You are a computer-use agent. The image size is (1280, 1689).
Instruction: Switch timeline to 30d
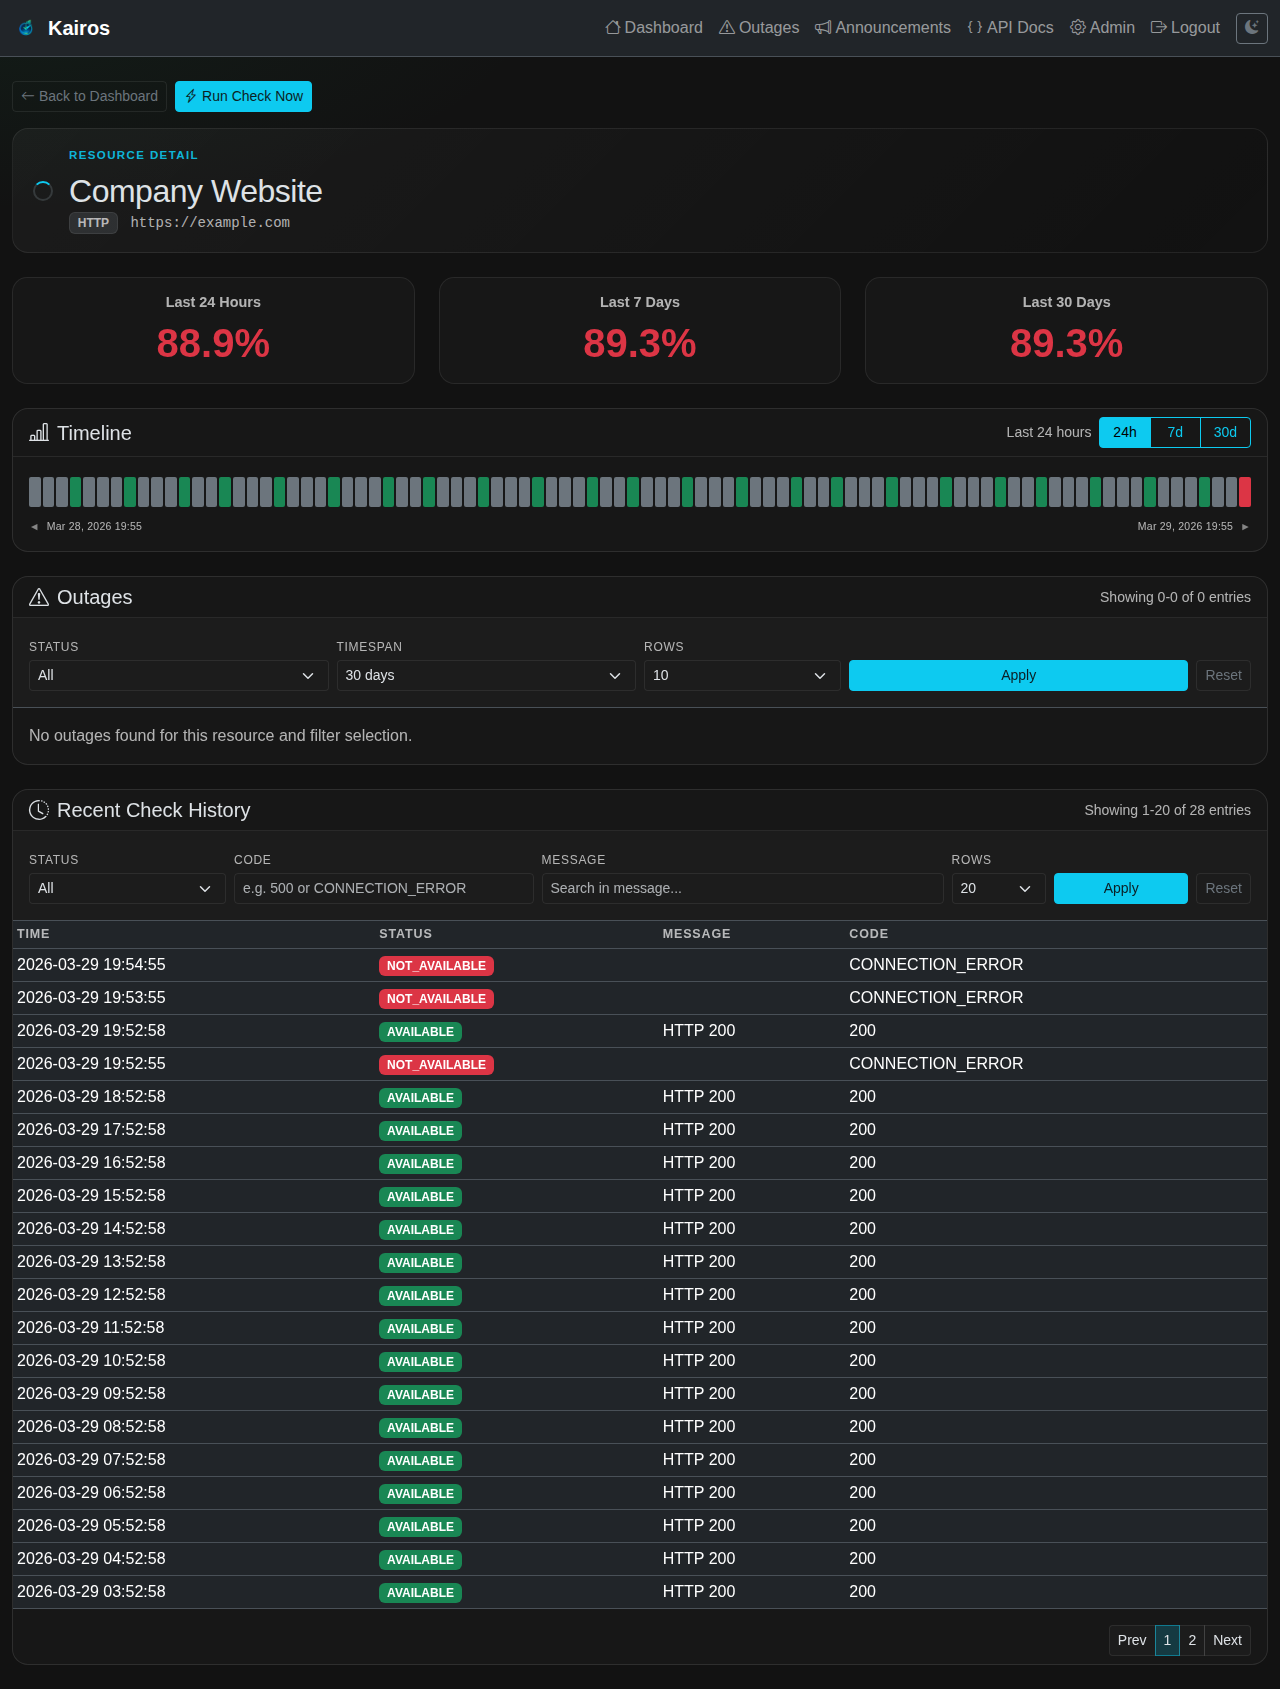pyautogui.click(x=1225, y=432)
